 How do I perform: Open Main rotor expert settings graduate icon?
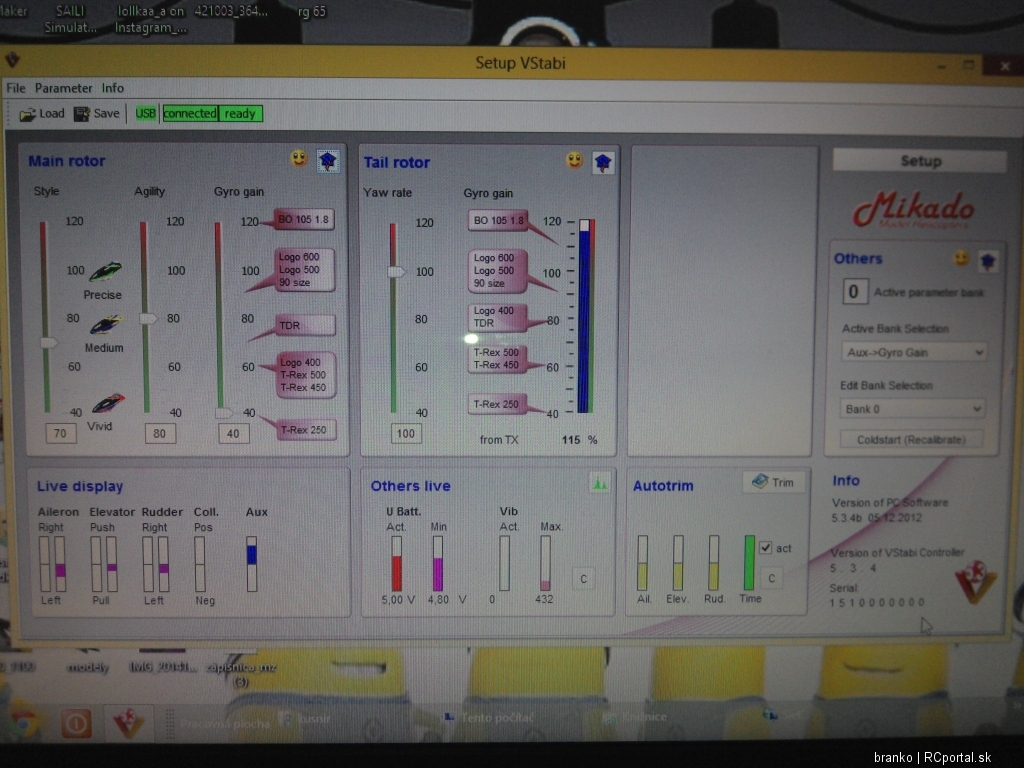coord(328,161)
